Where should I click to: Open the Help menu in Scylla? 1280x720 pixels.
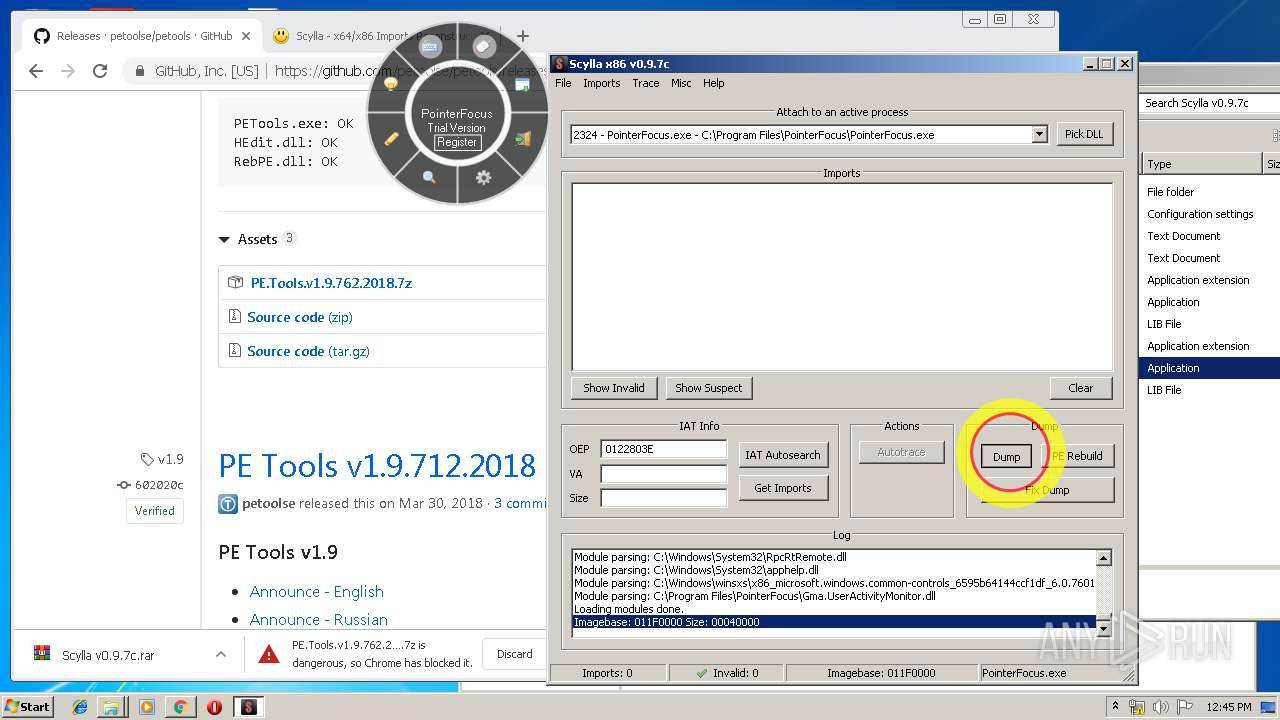714,83
